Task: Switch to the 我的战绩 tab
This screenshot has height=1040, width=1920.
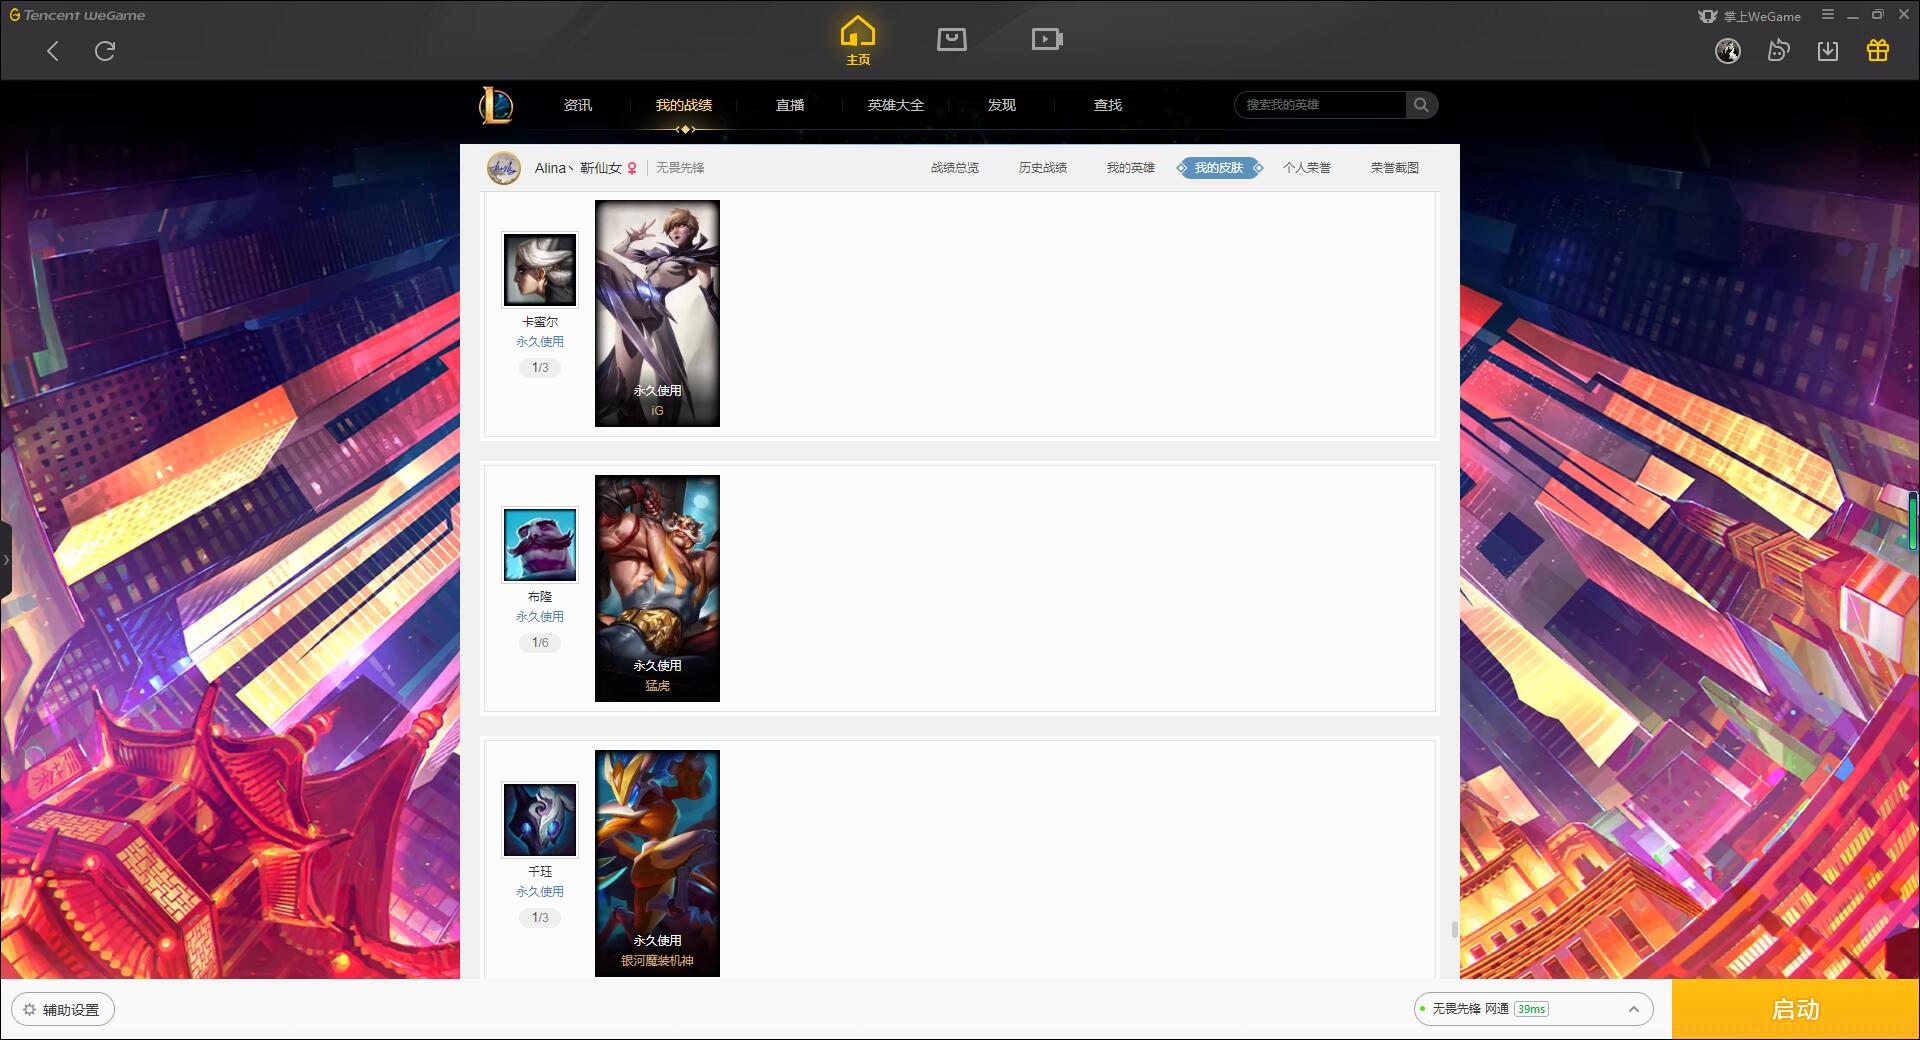Action: 684,105
